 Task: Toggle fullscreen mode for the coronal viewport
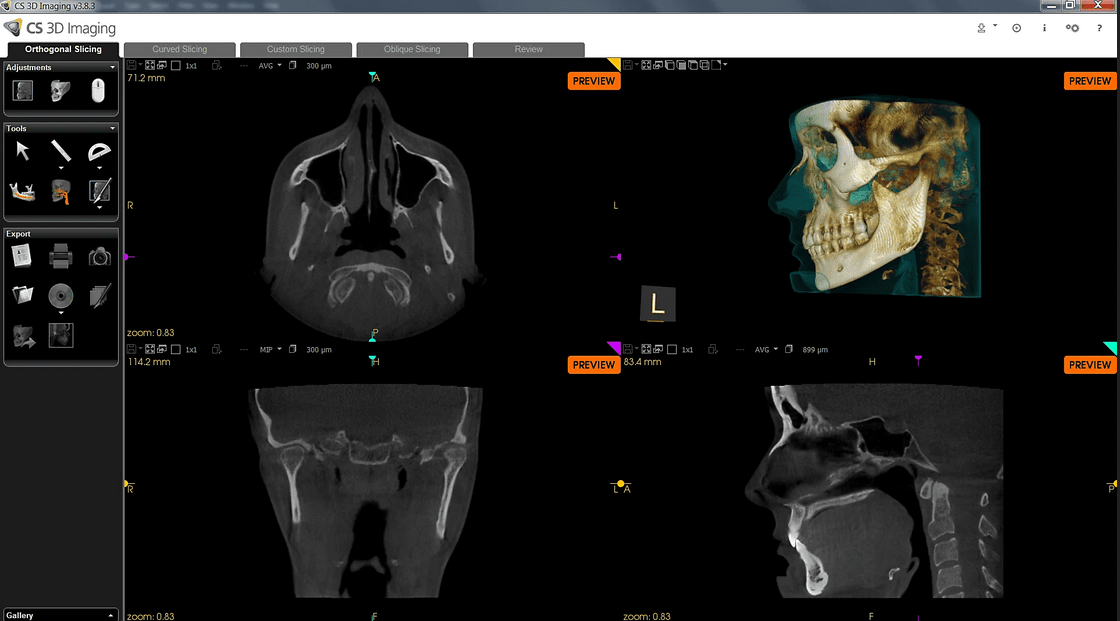coord(148,349)
